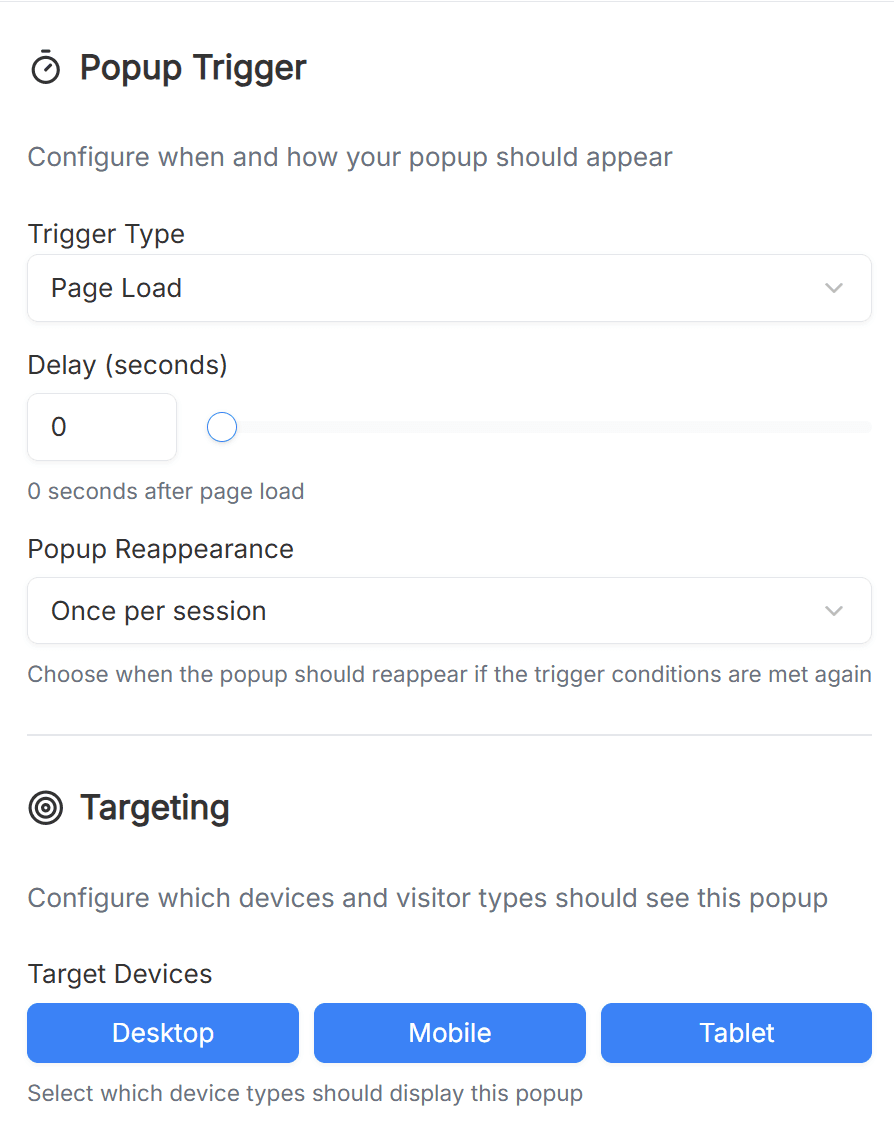Click the Trigger Type label
Image resolution: width=894 pixels, height=1127 pixels.
click(106, 234)
